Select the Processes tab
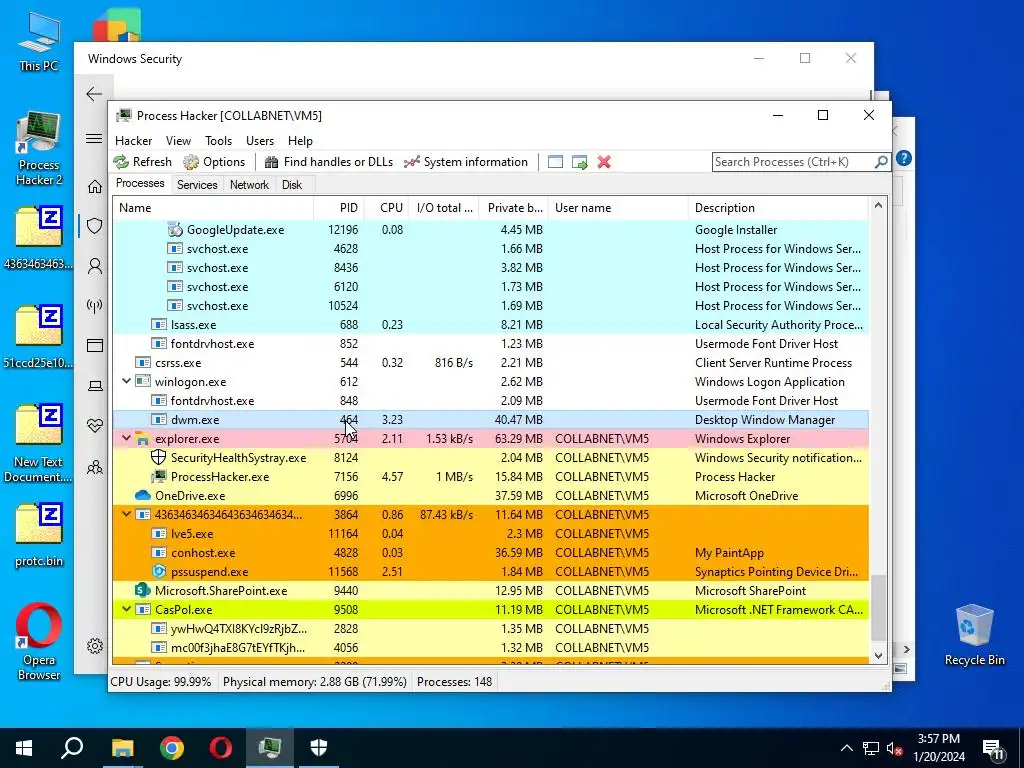 [140, 184]
